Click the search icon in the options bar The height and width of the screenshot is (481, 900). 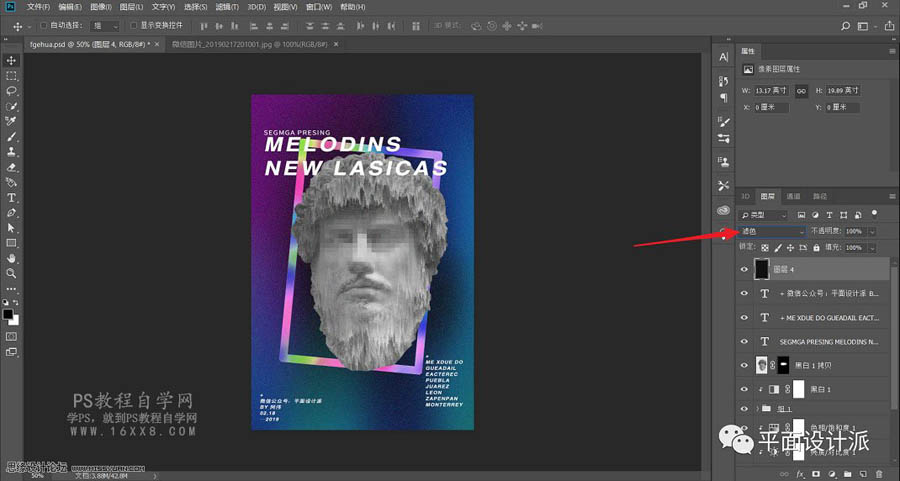846,25
